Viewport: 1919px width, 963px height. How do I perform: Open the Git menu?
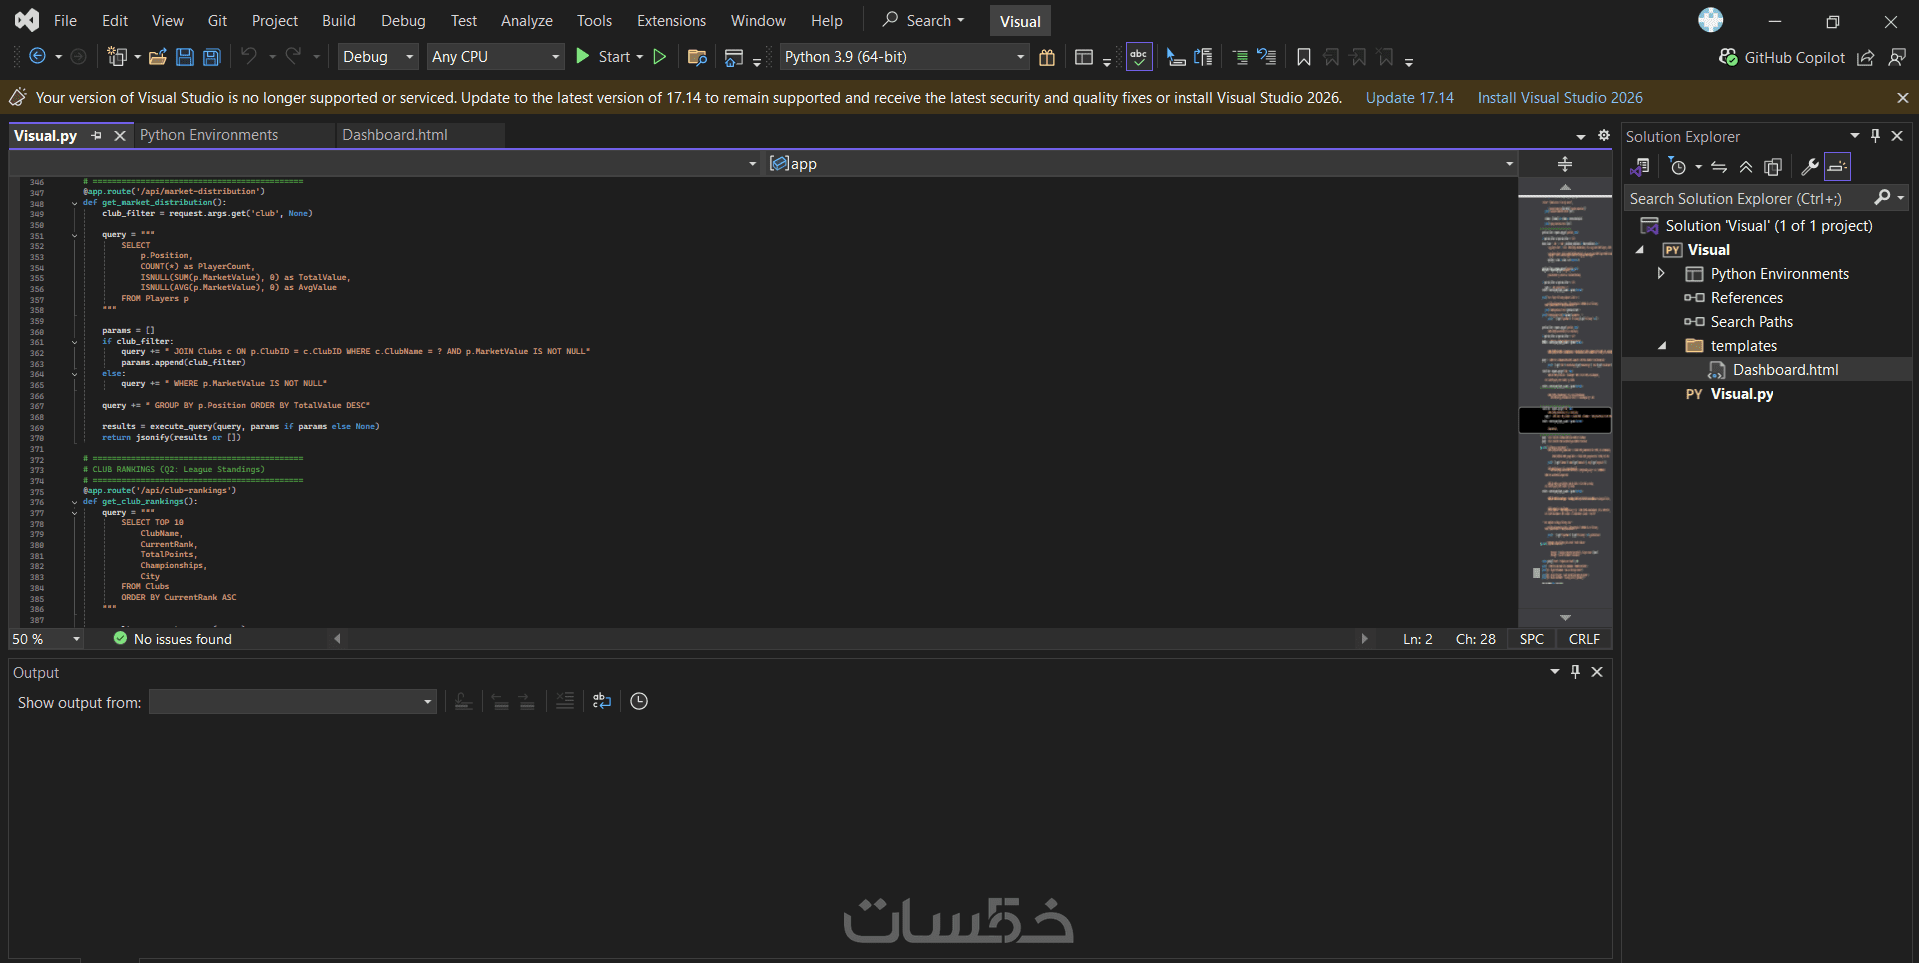pos(217,21)
